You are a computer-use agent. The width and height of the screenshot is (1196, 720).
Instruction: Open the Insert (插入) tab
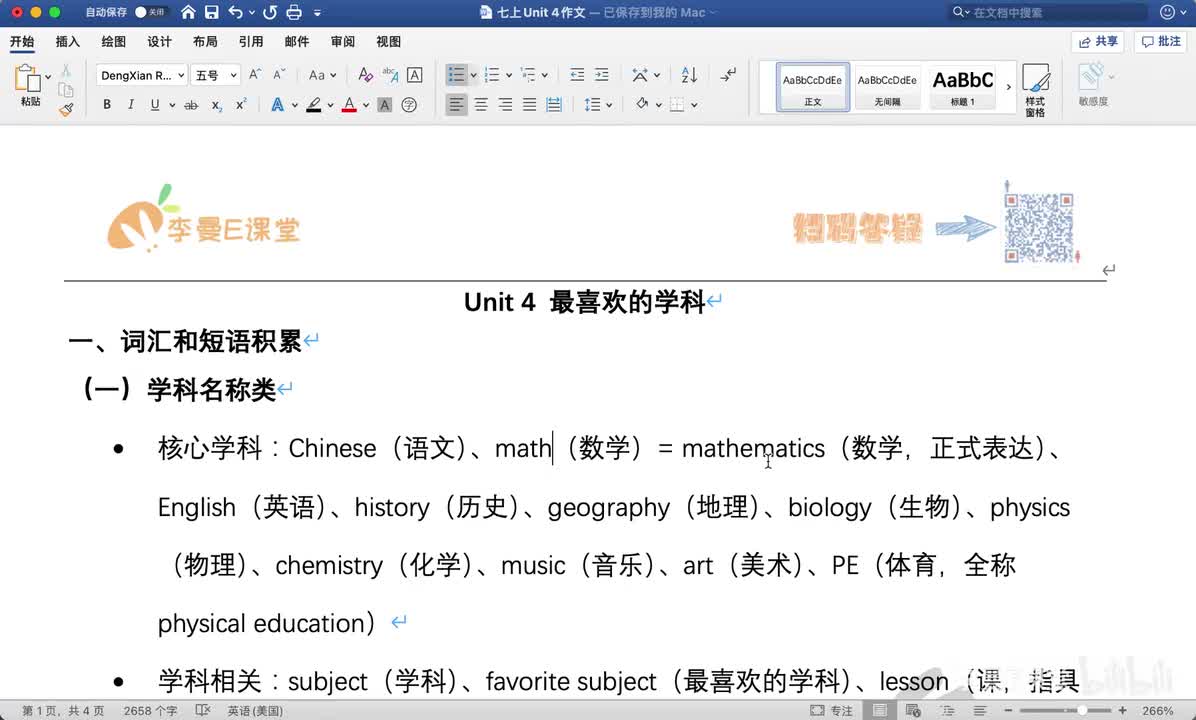click(x=68, y=41)
